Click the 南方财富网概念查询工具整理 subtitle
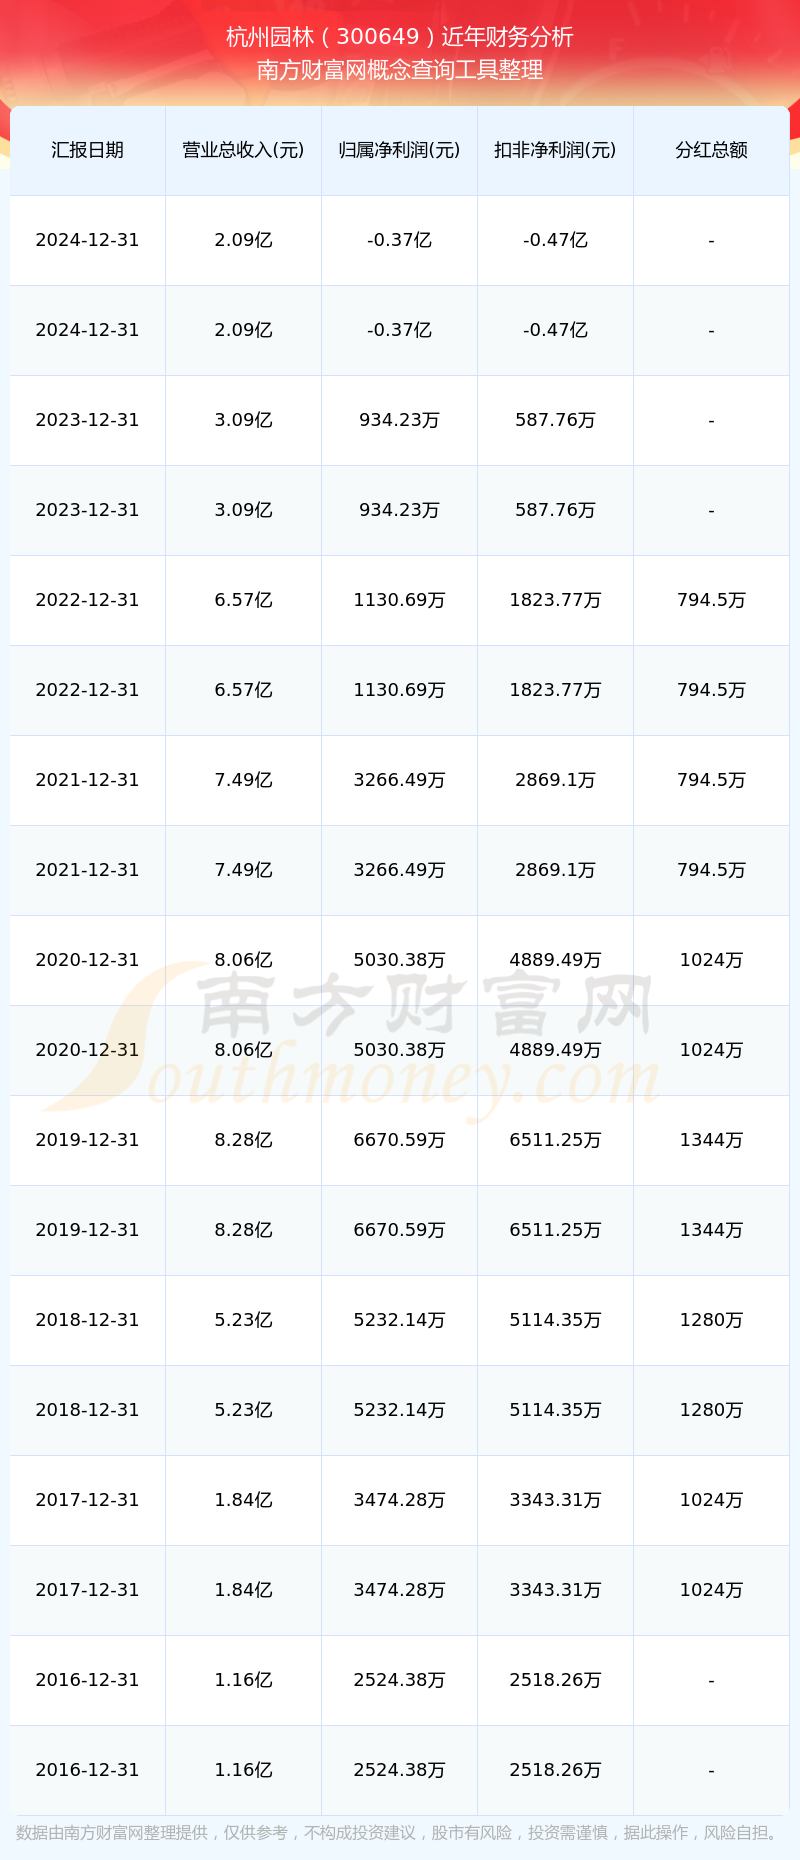The height and width of the screenshot is (1860, 800). (x=400, y=70)
